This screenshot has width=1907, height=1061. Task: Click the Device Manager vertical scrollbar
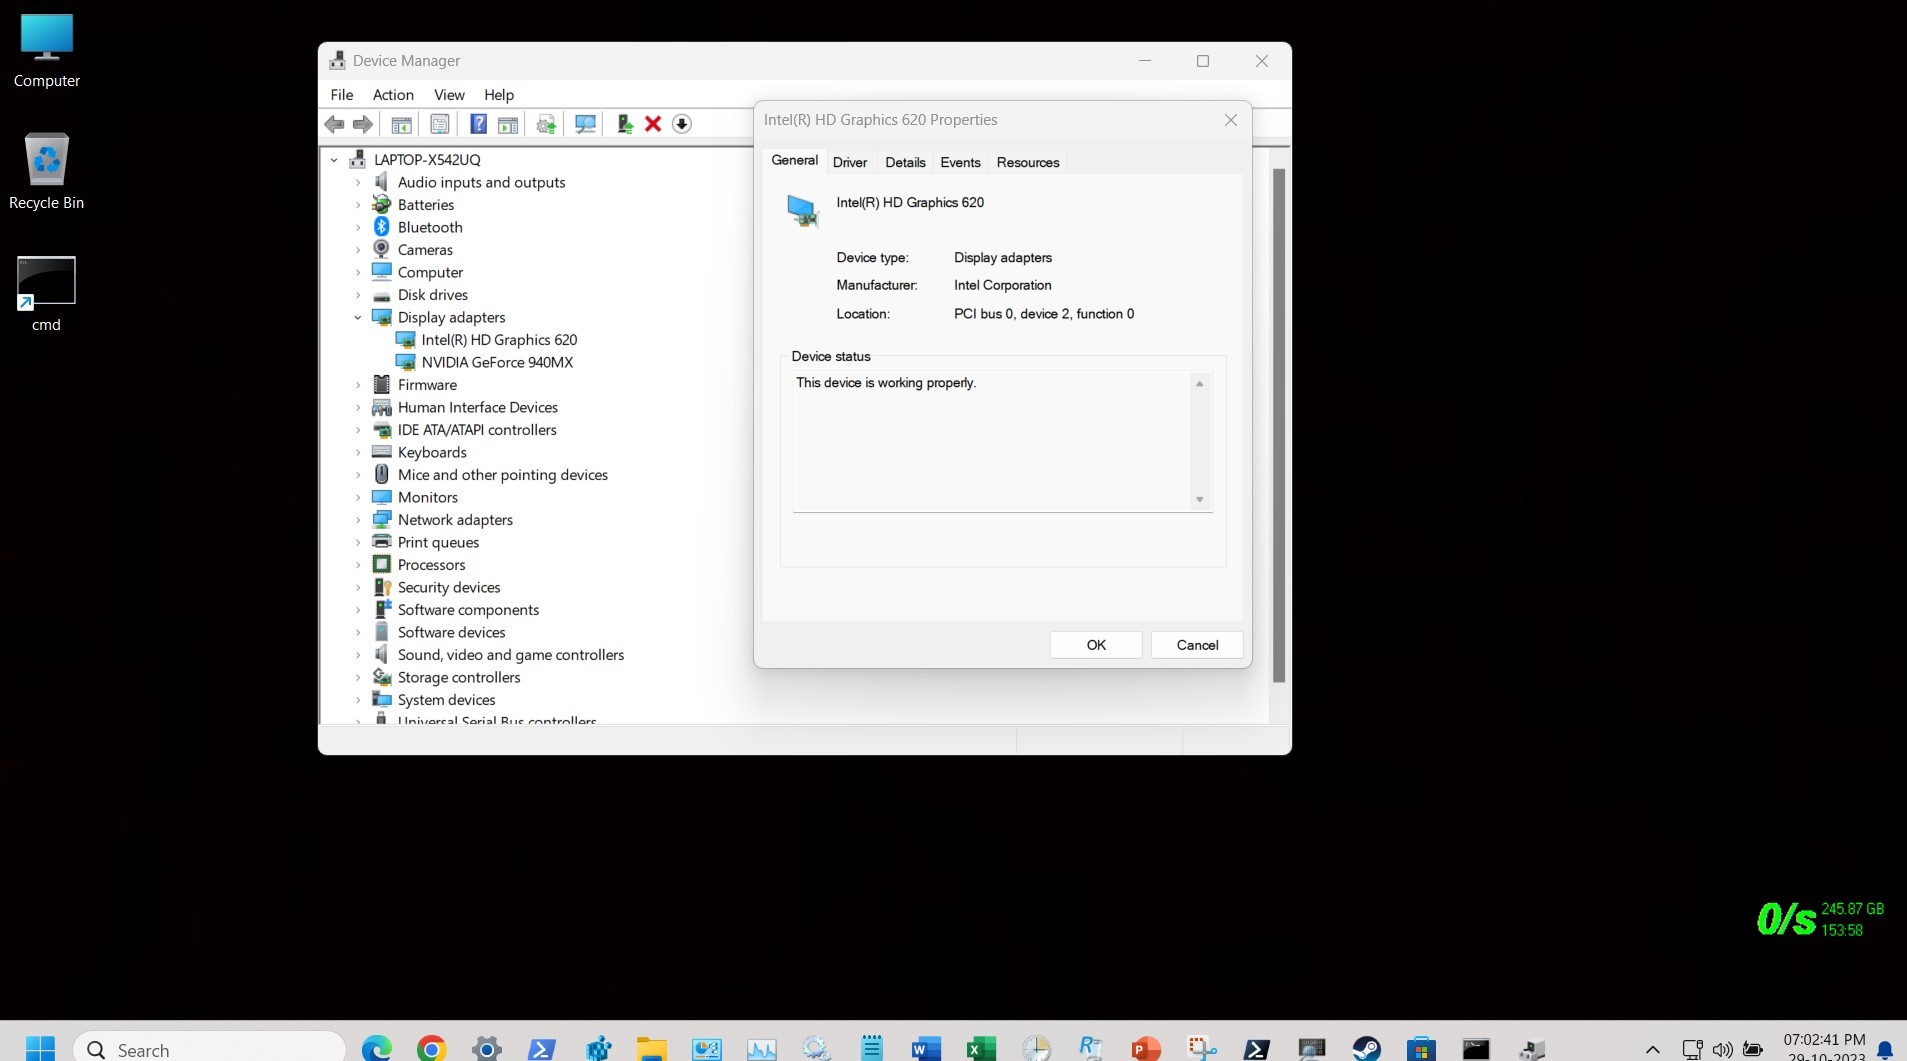click(1278, 425)
